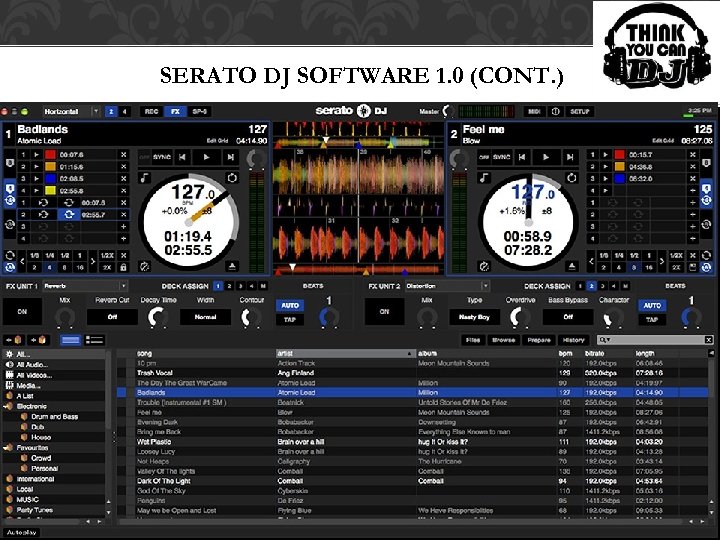Open the Prepare panel tab
This screenshot has width=720, height=540.
[539, 340]
